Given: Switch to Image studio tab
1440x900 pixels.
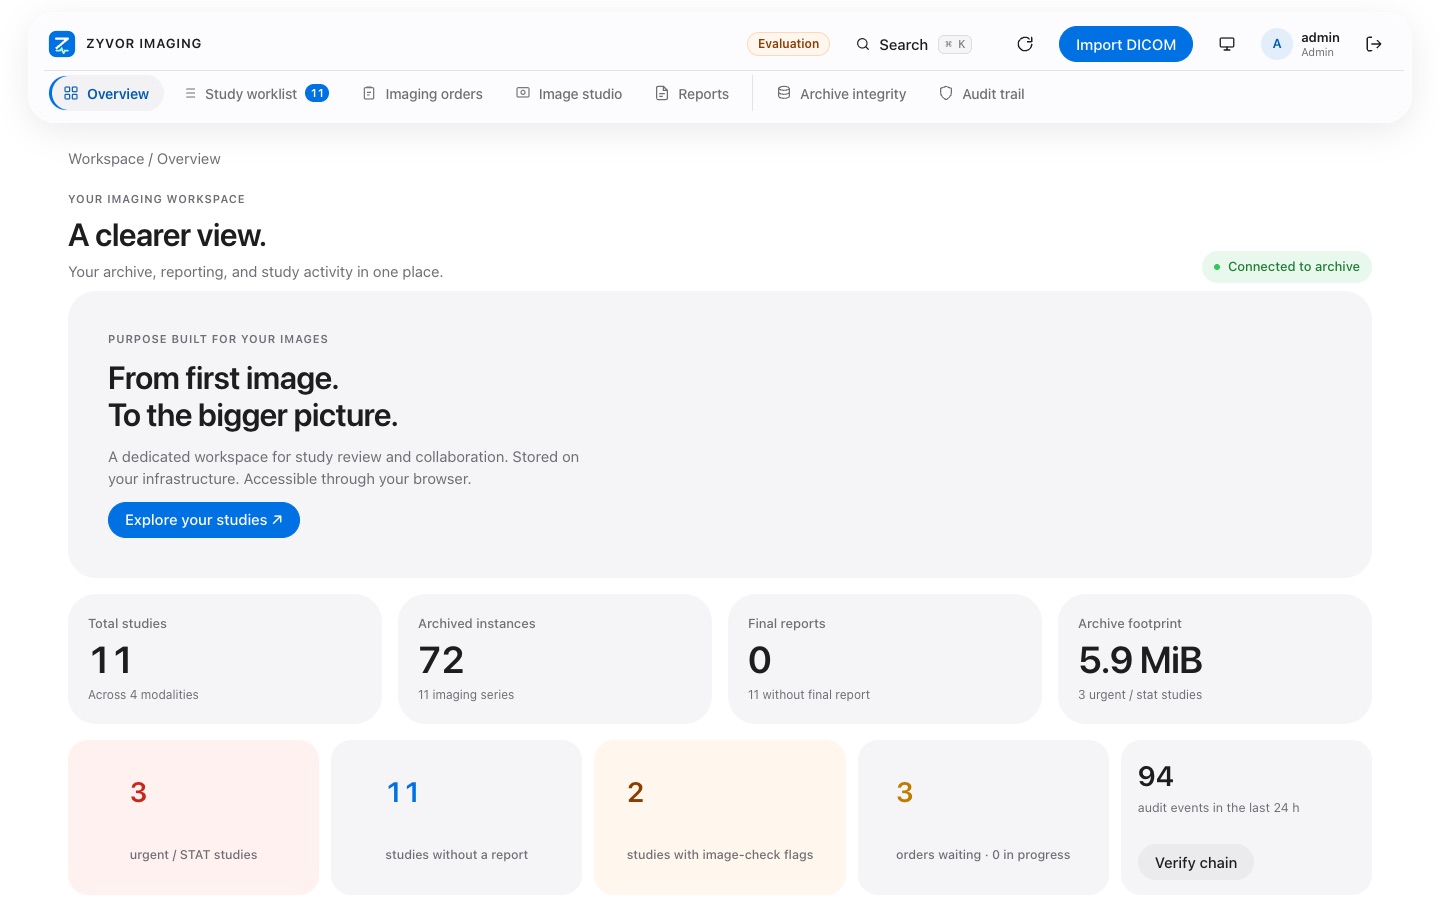Looking at the screenshot, I should tap(569, 93).
